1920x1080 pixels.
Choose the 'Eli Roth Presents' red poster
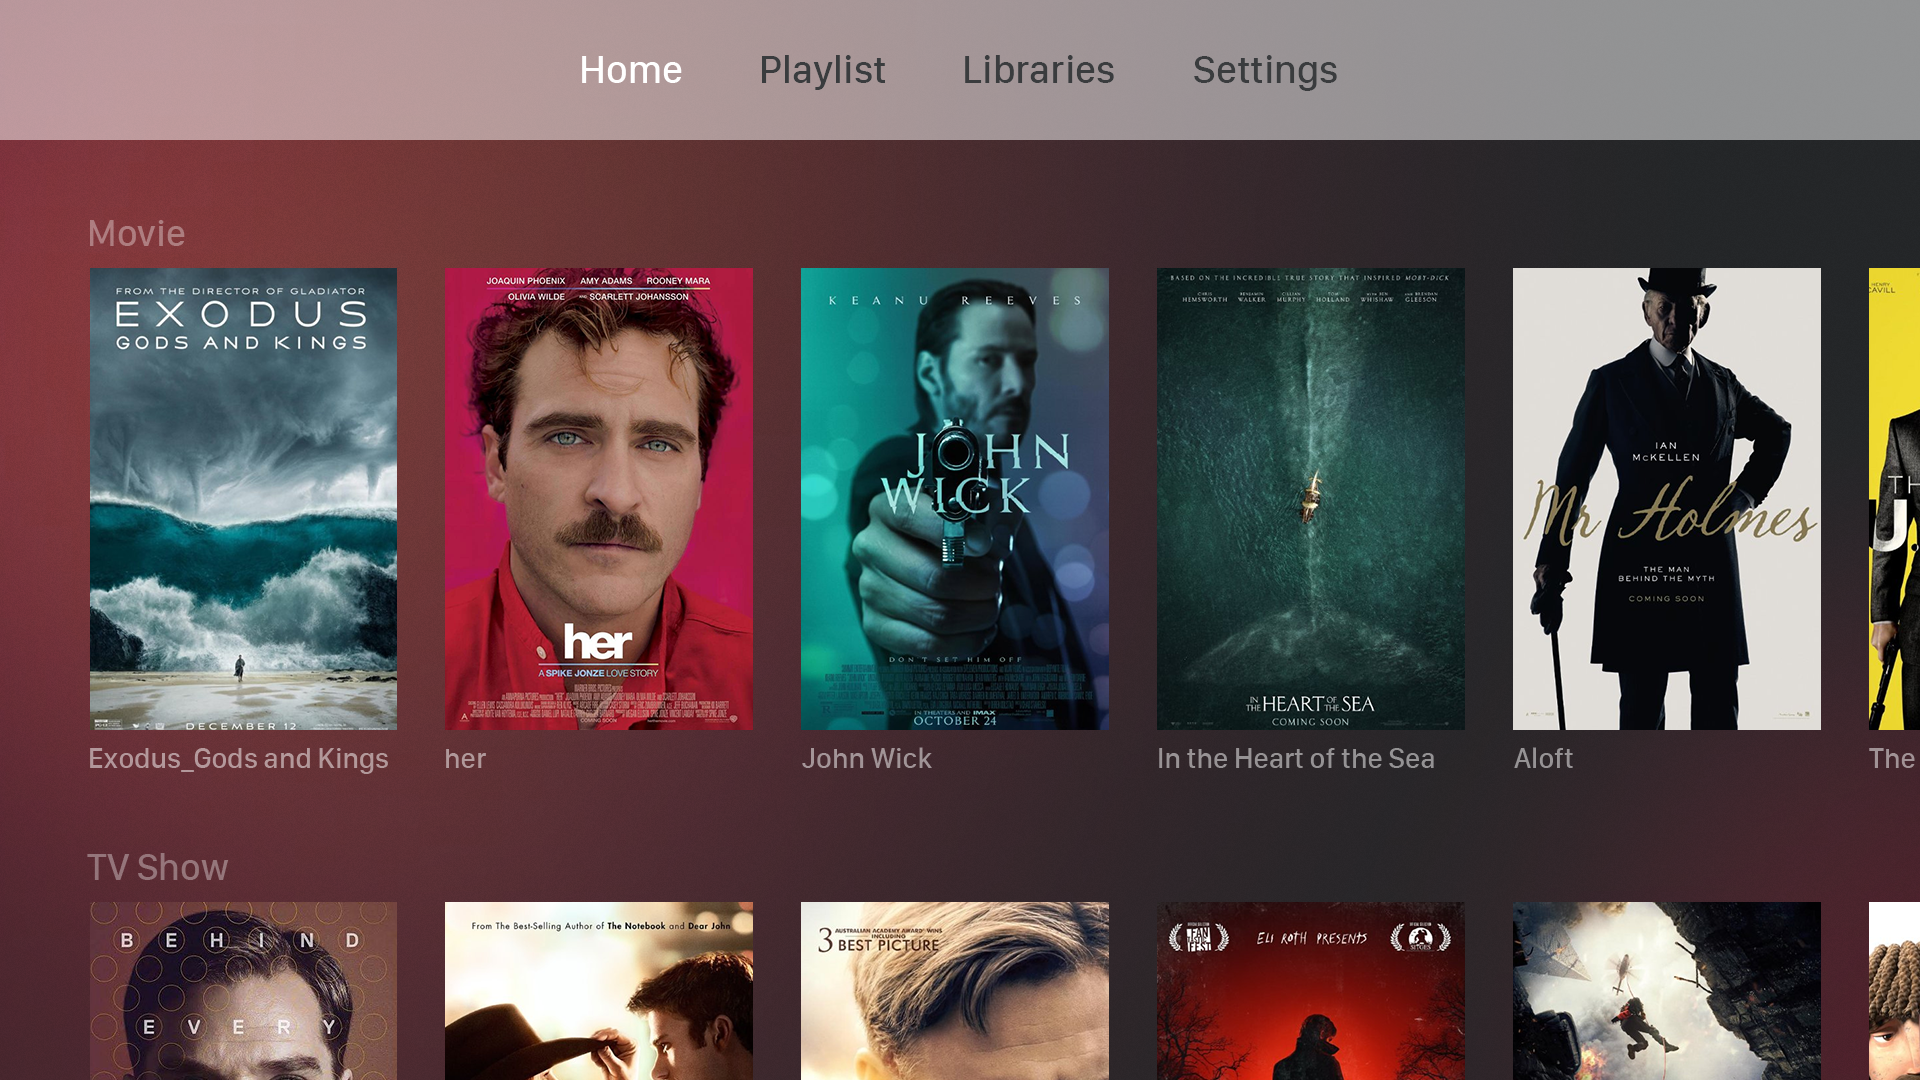[1311, 991]
